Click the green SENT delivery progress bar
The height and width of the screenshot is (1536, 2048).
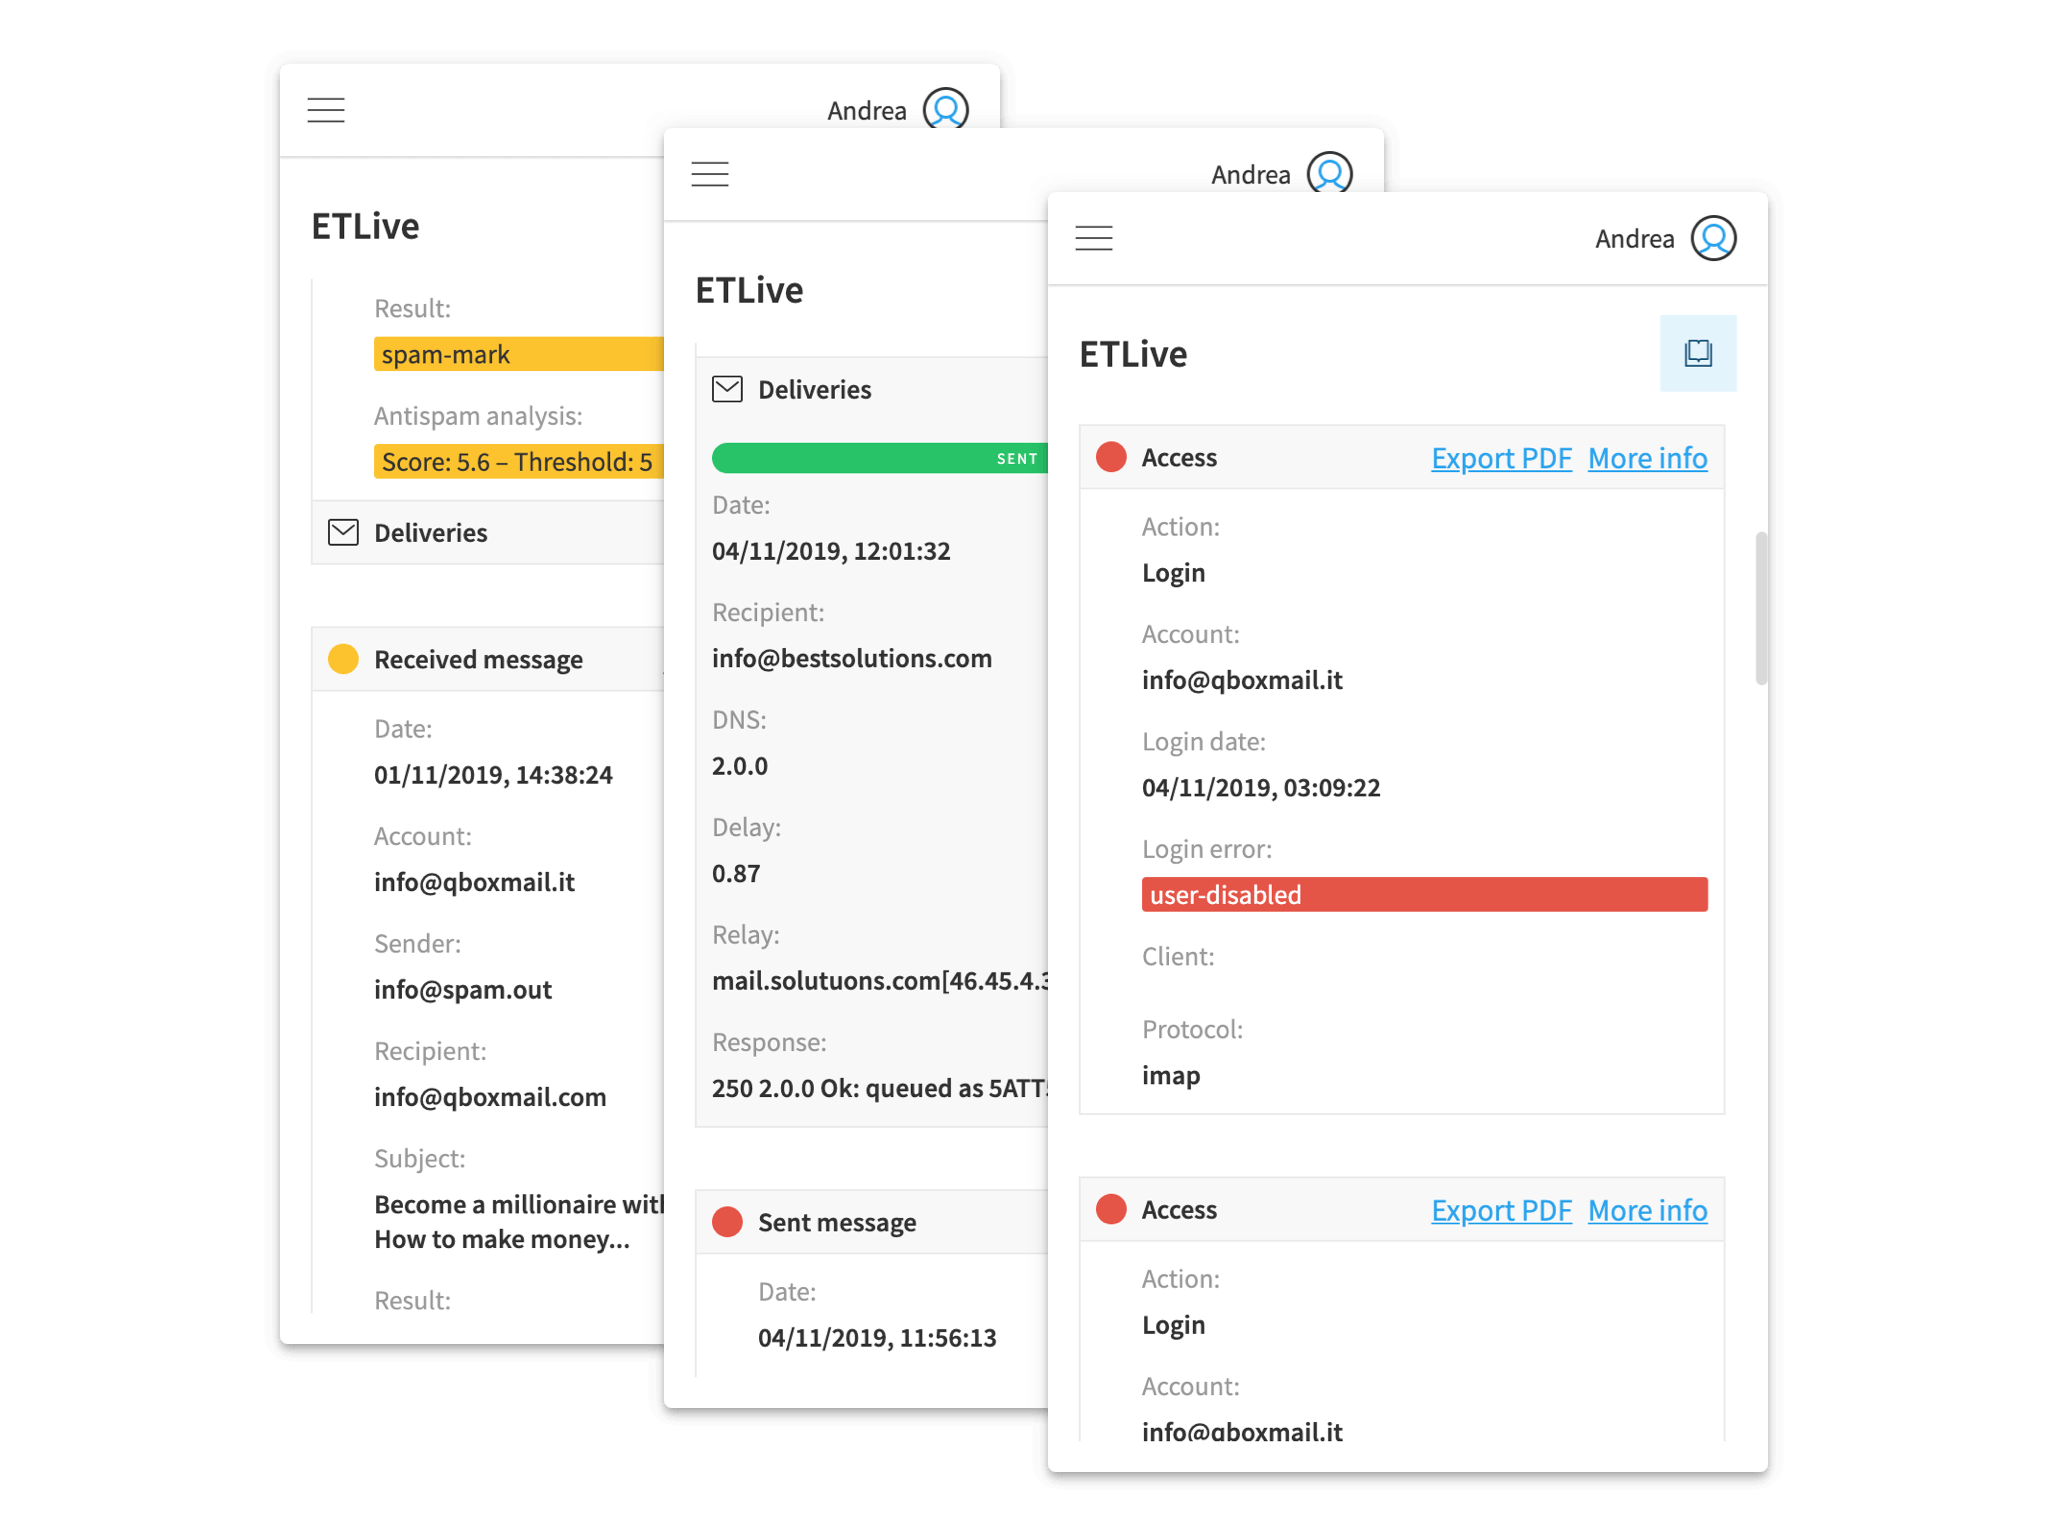click(x=879, y=458)
